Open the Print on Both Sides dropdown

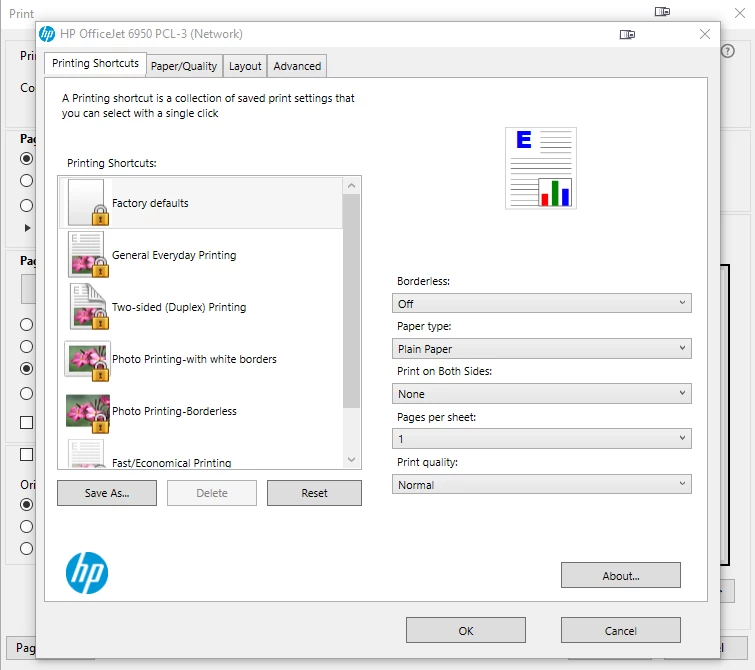tap(542, 394)
